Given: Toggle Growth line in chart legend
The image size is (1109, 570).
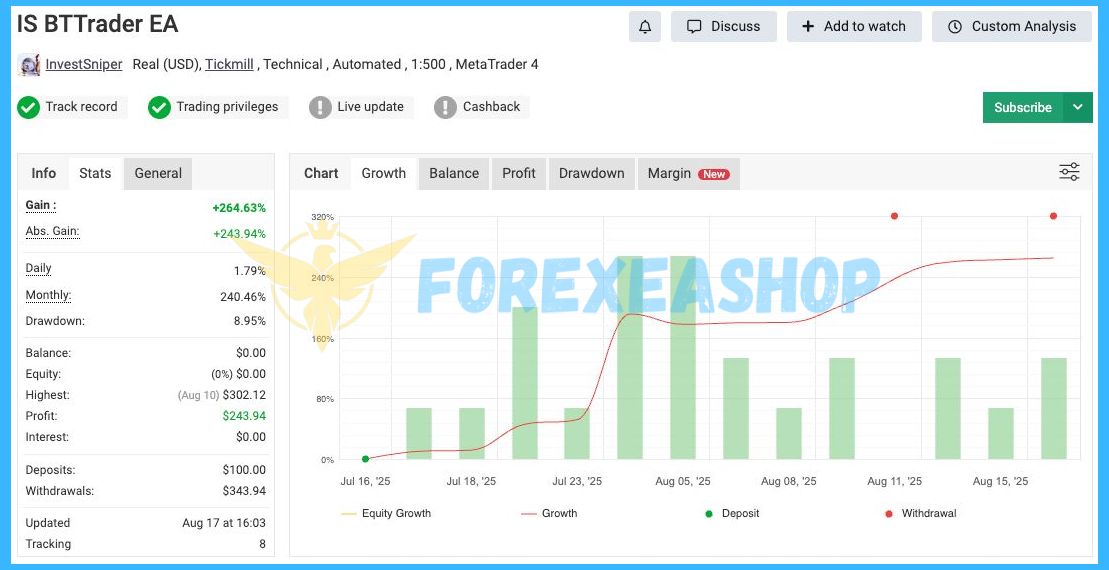Looking at the screenshot, I should [x=549, y=513].
